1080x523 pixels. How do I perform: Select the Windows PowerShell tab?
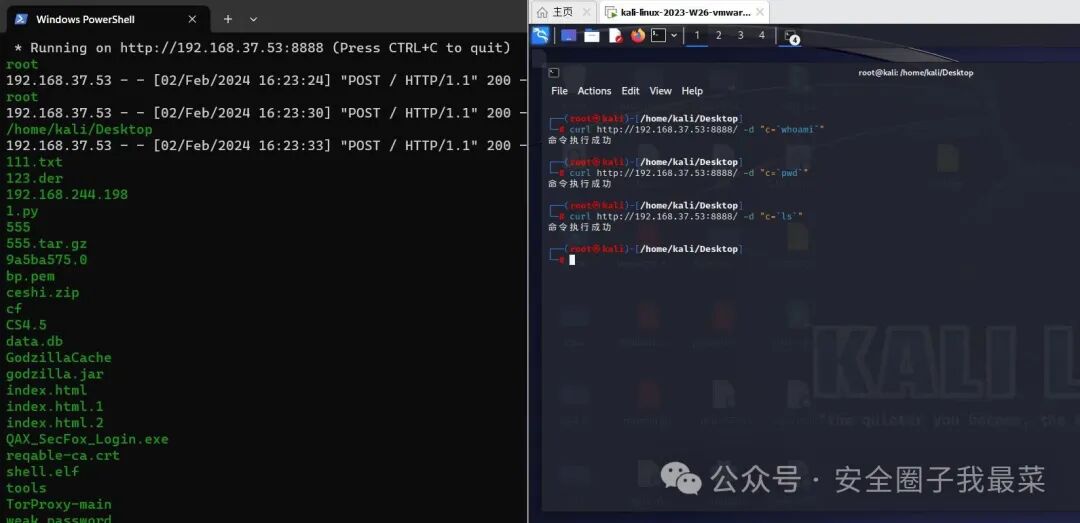point(106,19)
